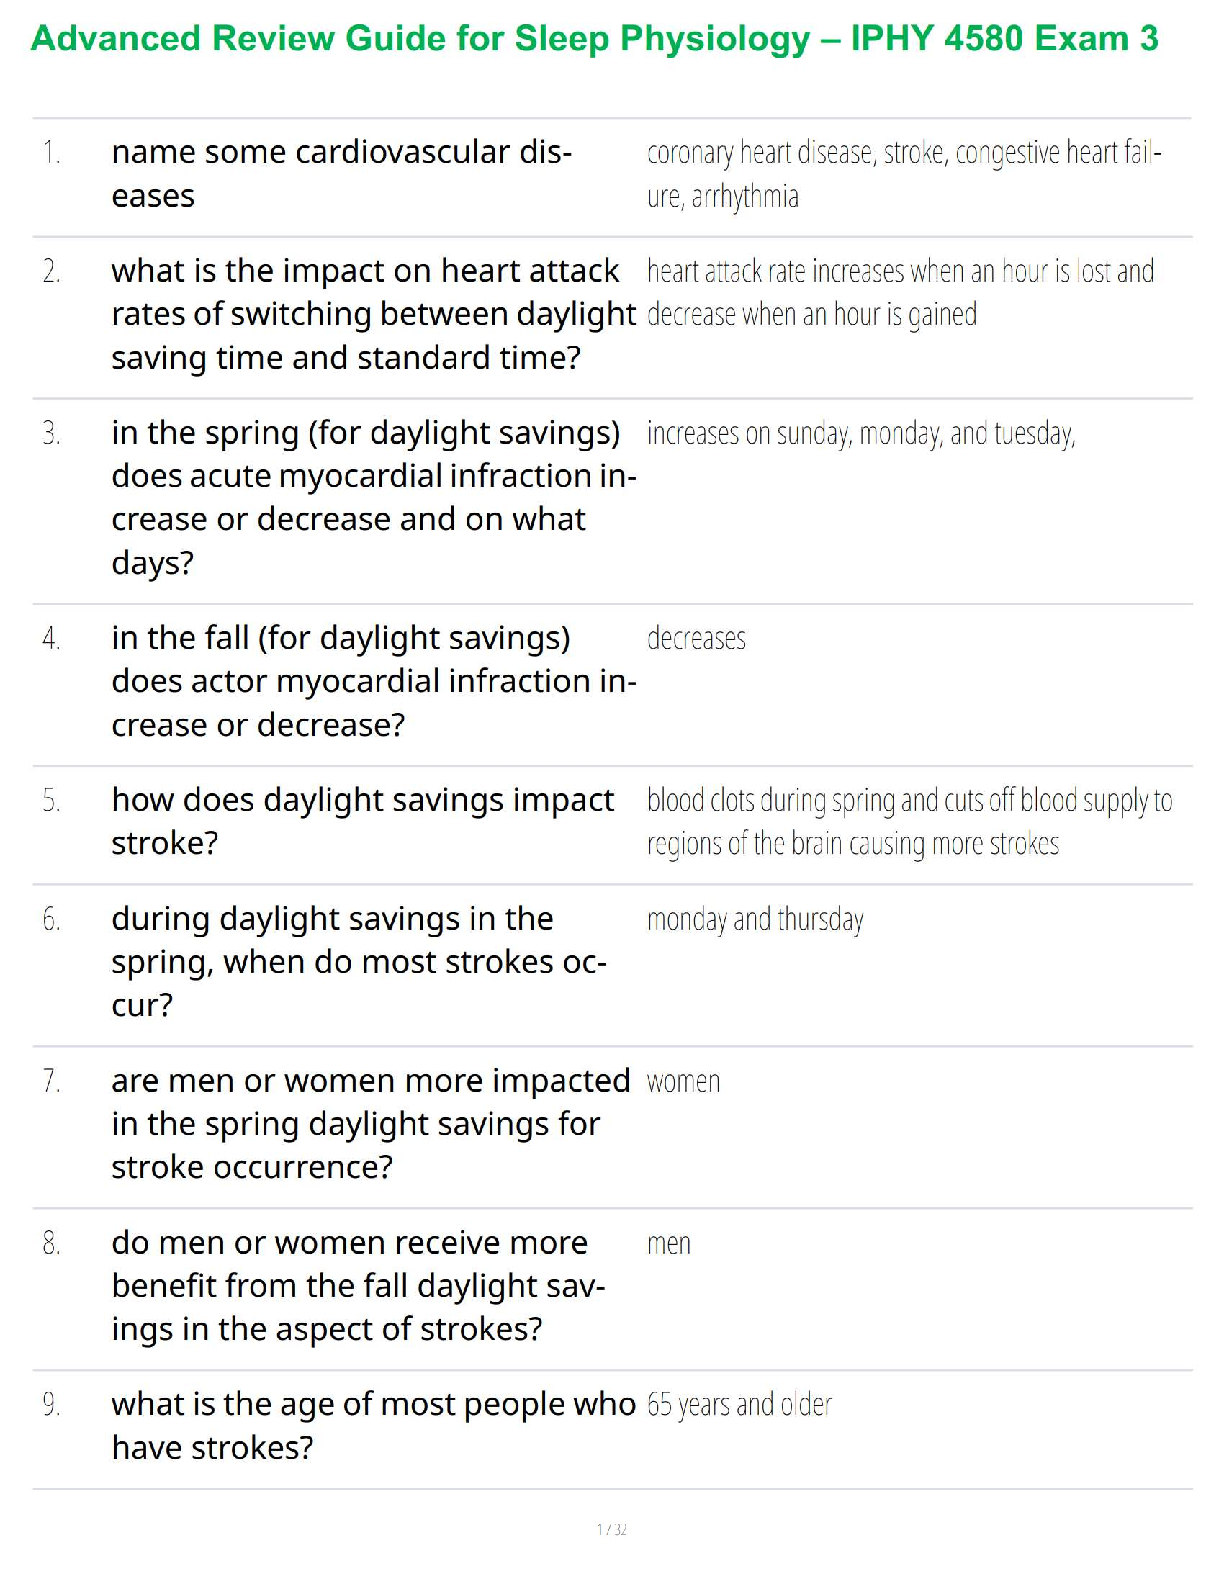
Task: Click the page number indicator at bottom
Action: [x=611, y=1529]
